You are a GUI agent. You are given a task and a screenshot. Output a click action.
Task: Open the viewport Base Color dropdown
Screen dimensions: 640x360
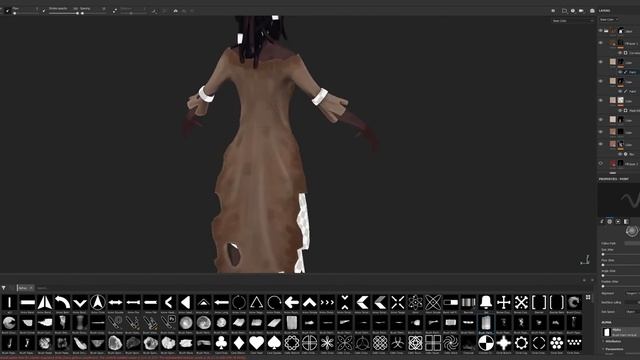point(572,21)
